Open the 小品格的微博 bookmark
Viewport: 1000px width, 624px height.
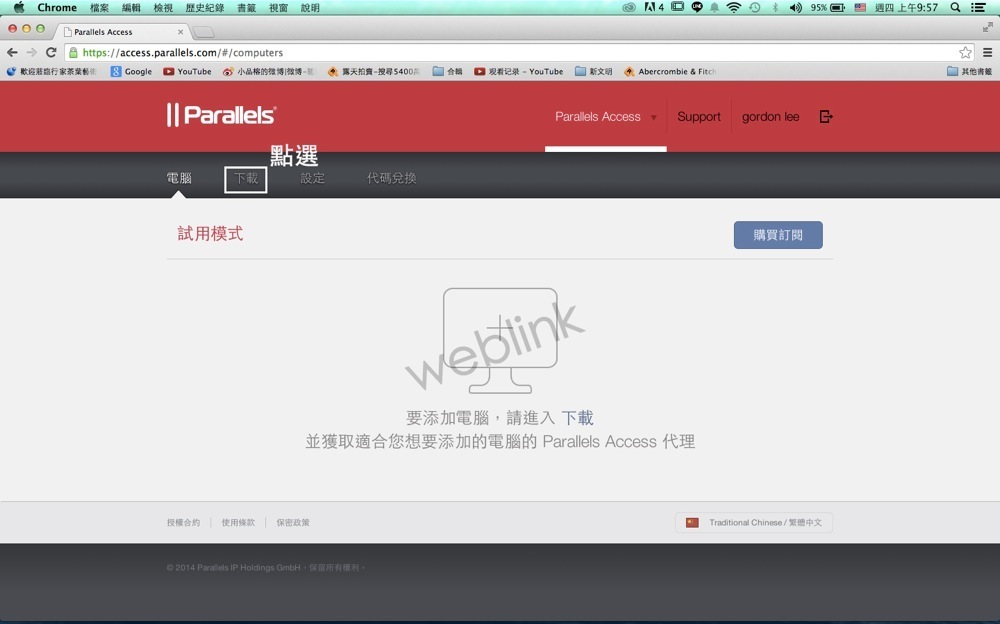[x=269, y=71]
